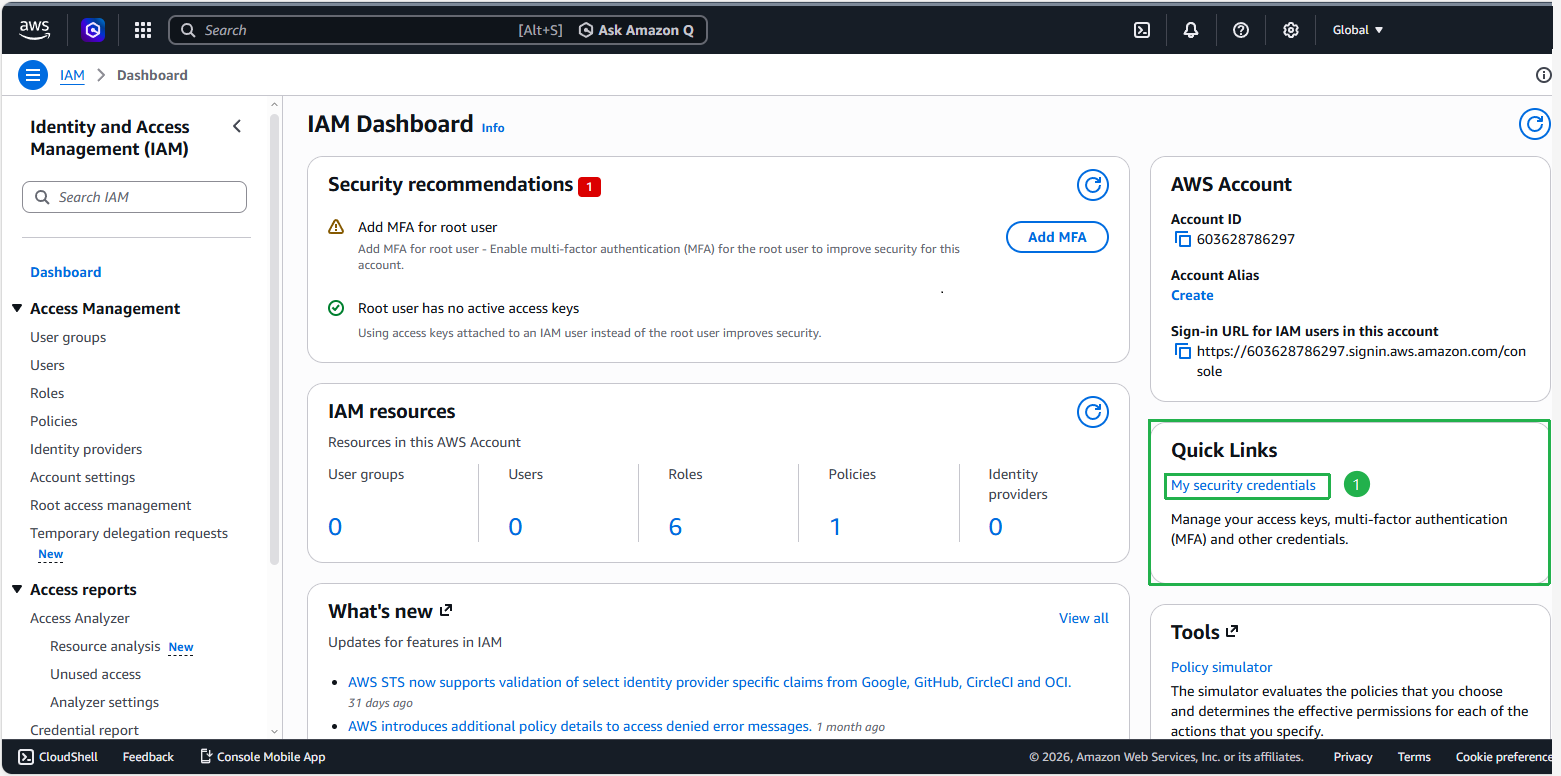Viewport: 1561px width, 776px height.
Task: Open Access Analyzer in sidebar
Action: tap(80, 618)
